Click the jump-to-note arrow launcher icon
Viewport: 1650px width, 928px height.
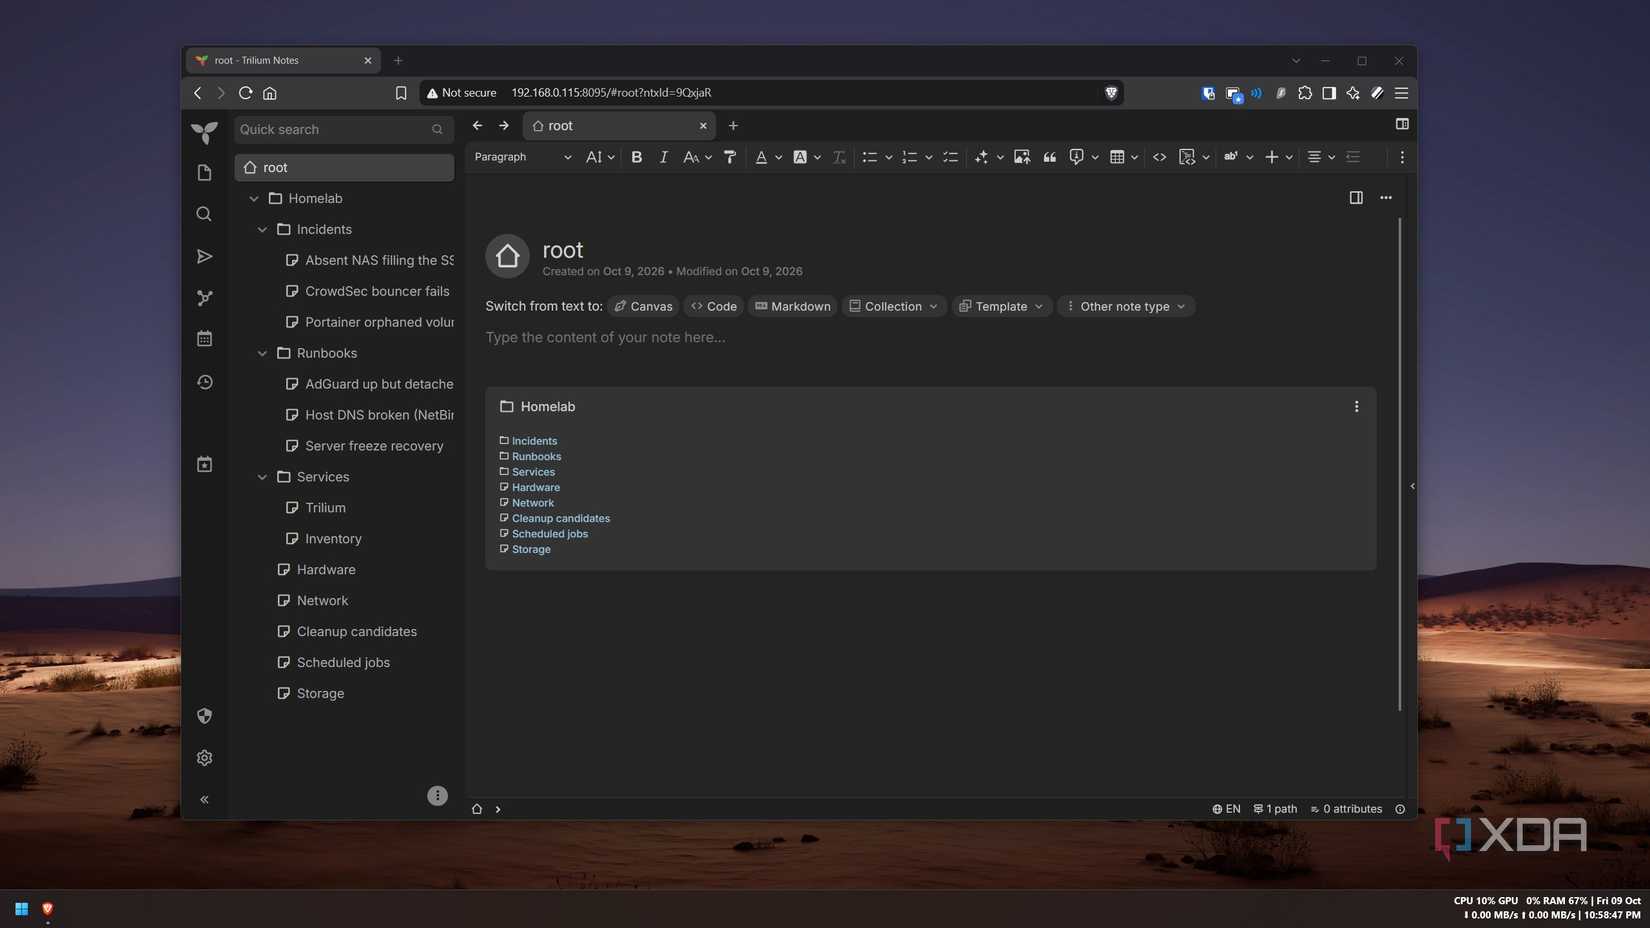tap(204, 257)
